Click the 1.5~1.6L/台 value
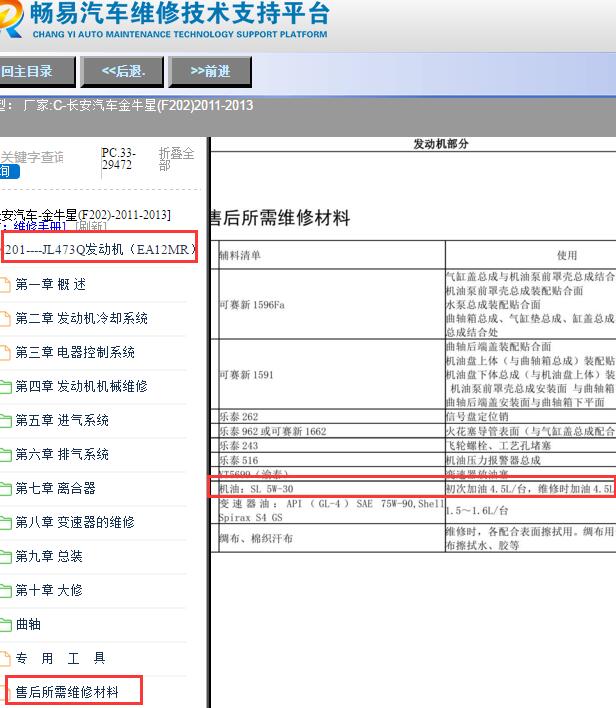Image resolution: width=616 pixels, height=708 pixels. click(x=477, y=511)
